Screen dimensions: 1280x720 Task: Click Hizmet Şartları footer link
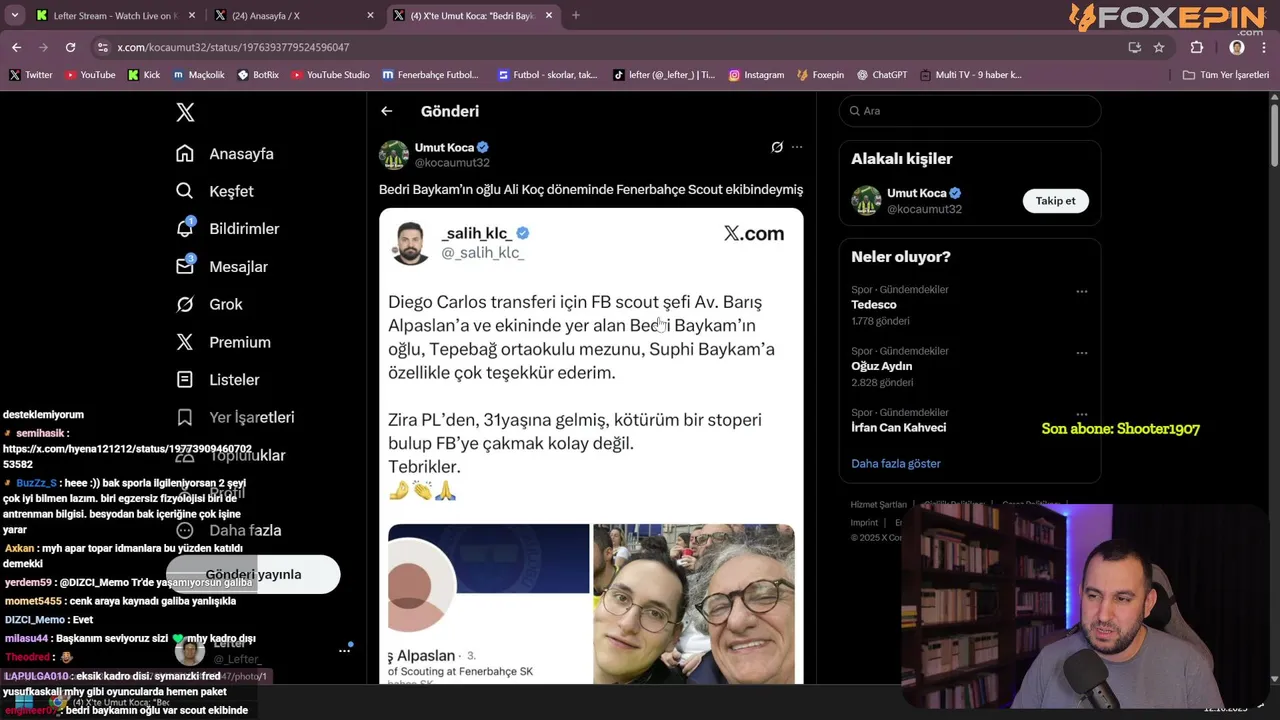(x=878, y=505)
